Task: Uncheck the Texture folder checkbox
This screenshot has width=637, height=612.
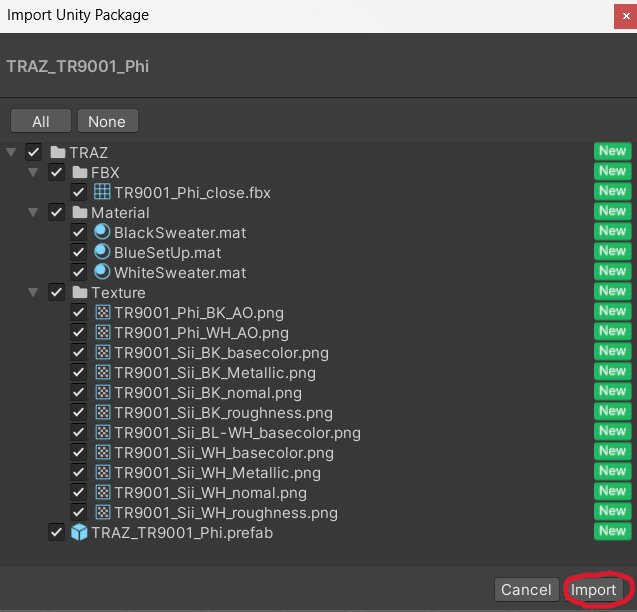Action: [x=56, y=292]
